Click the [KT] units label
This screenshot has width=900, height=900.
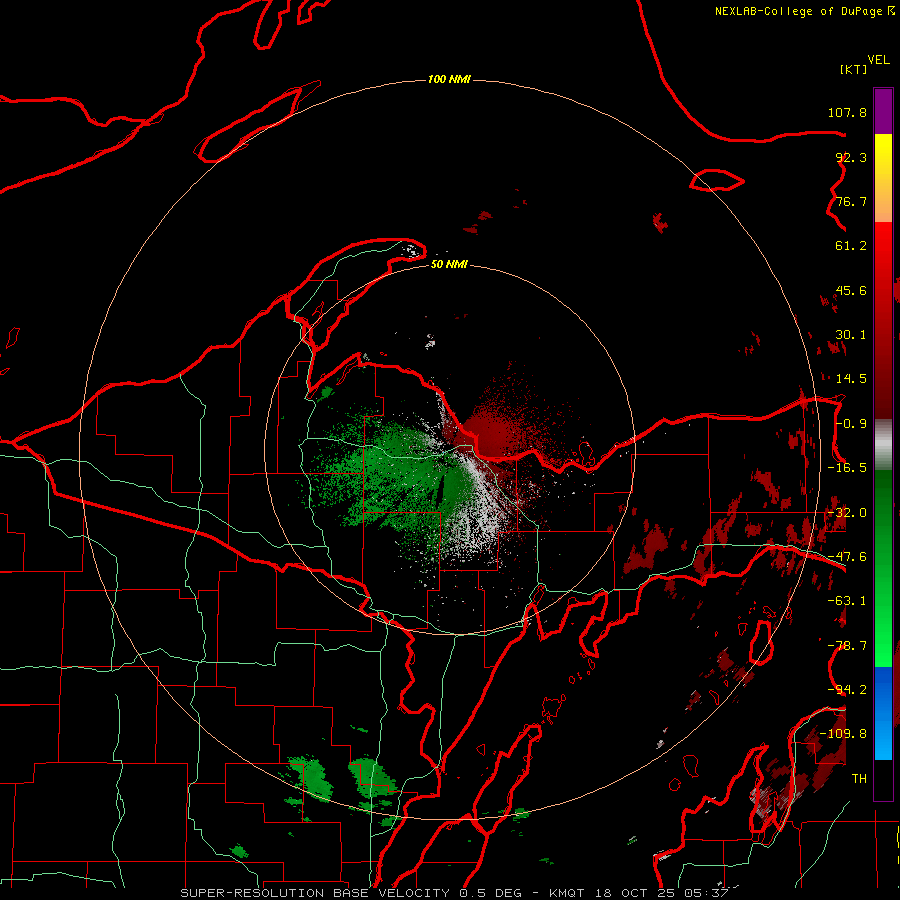[853, 69]
